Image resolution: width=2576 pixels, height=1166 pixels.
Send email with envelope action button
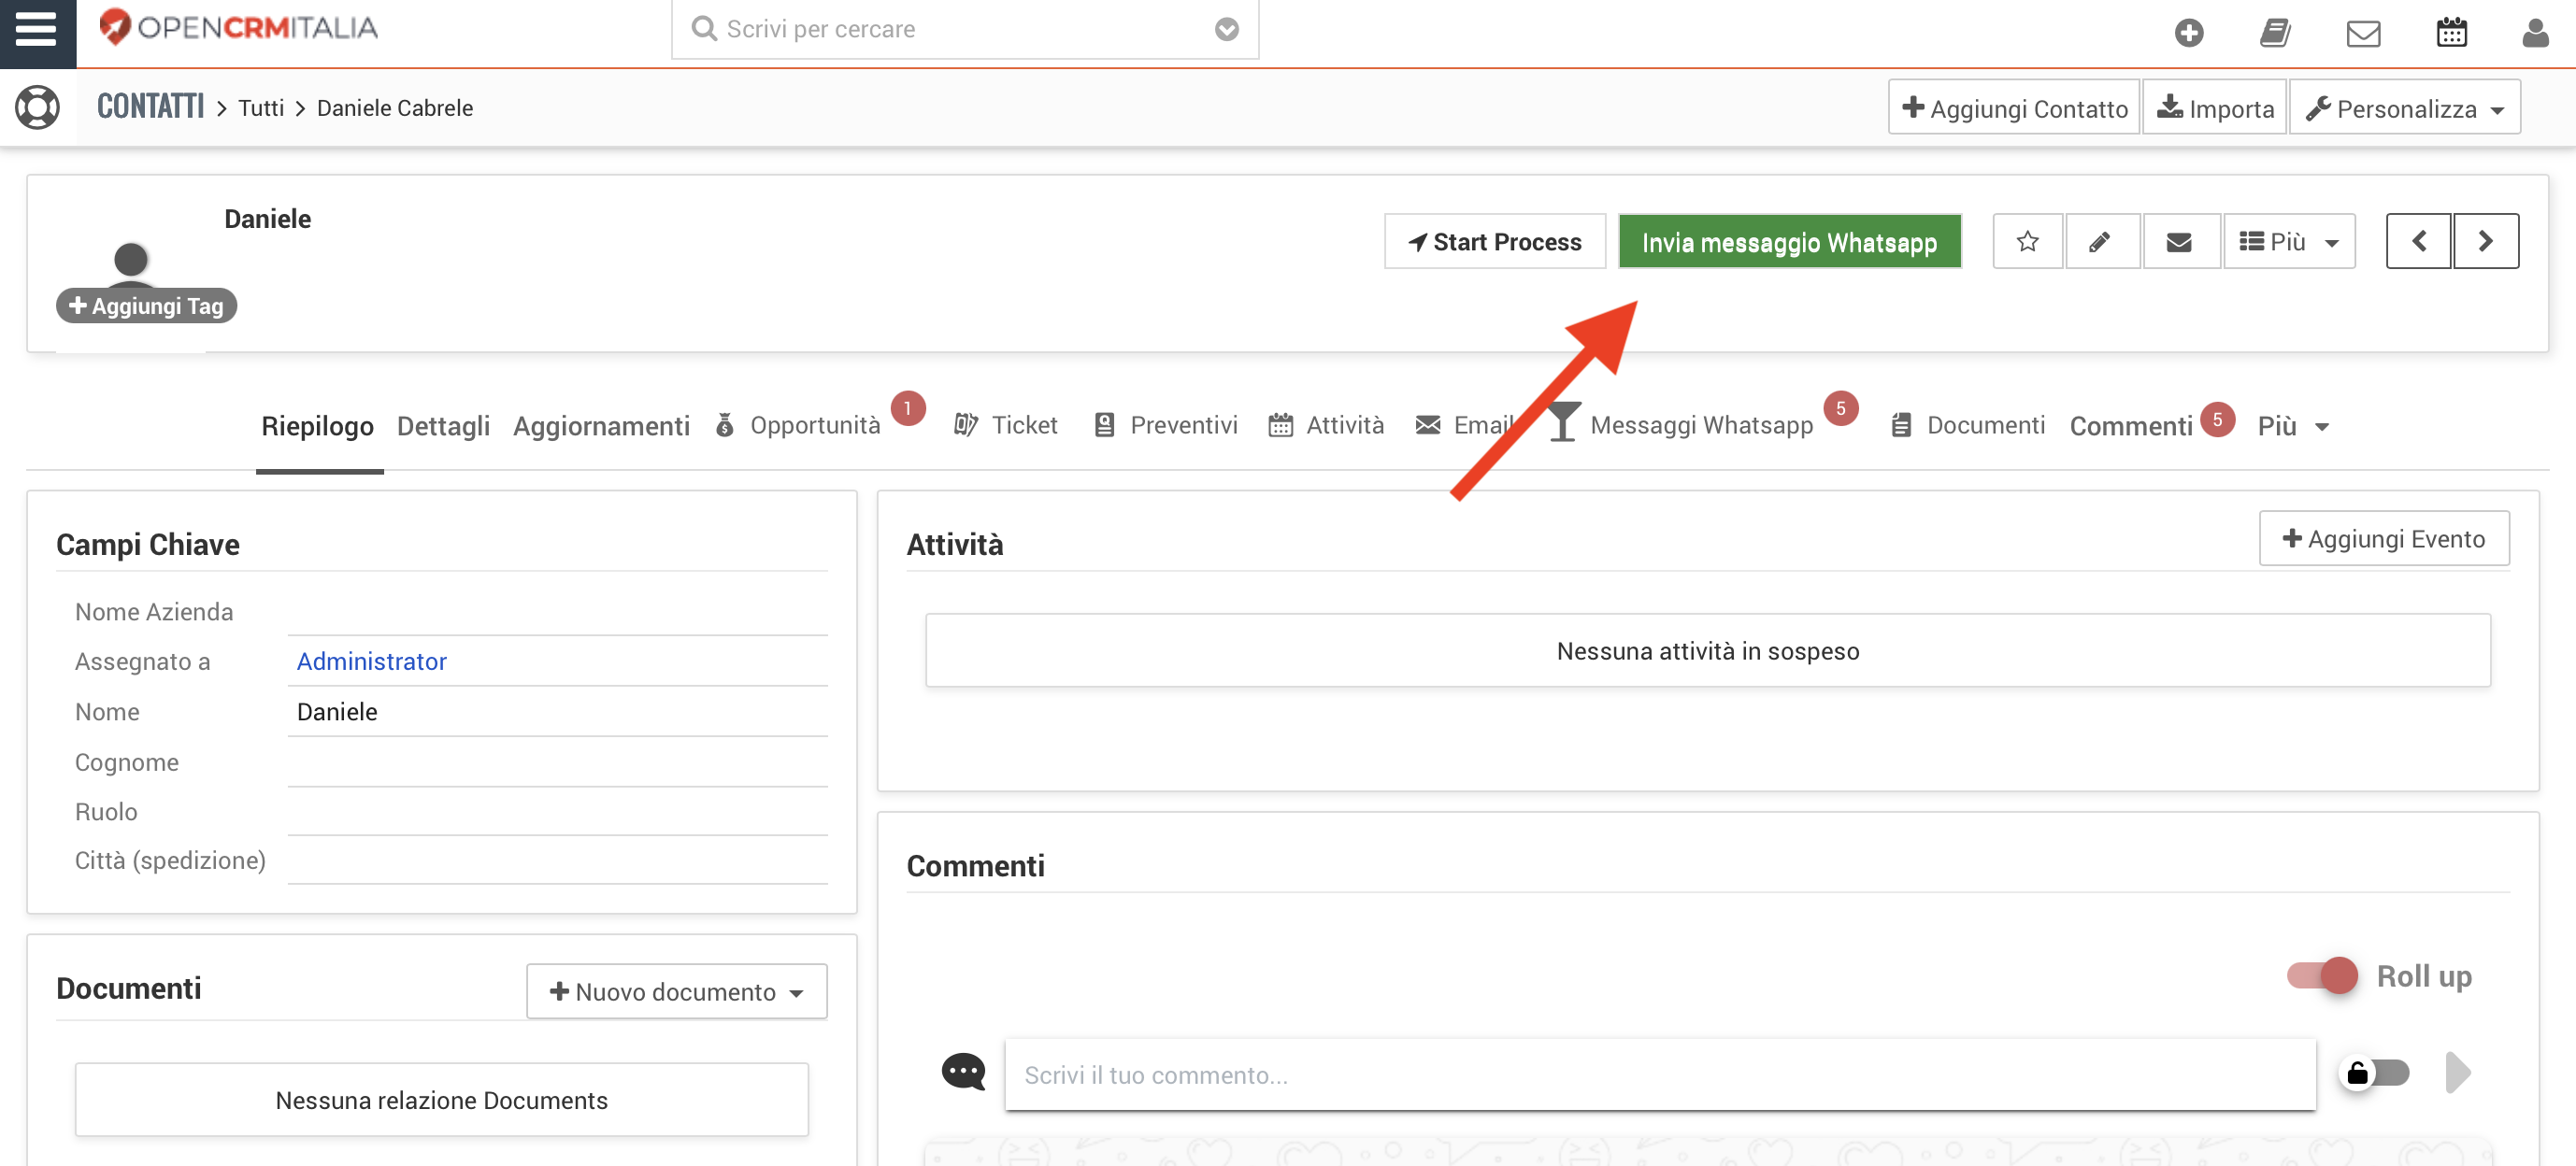tap(2179, 241)
